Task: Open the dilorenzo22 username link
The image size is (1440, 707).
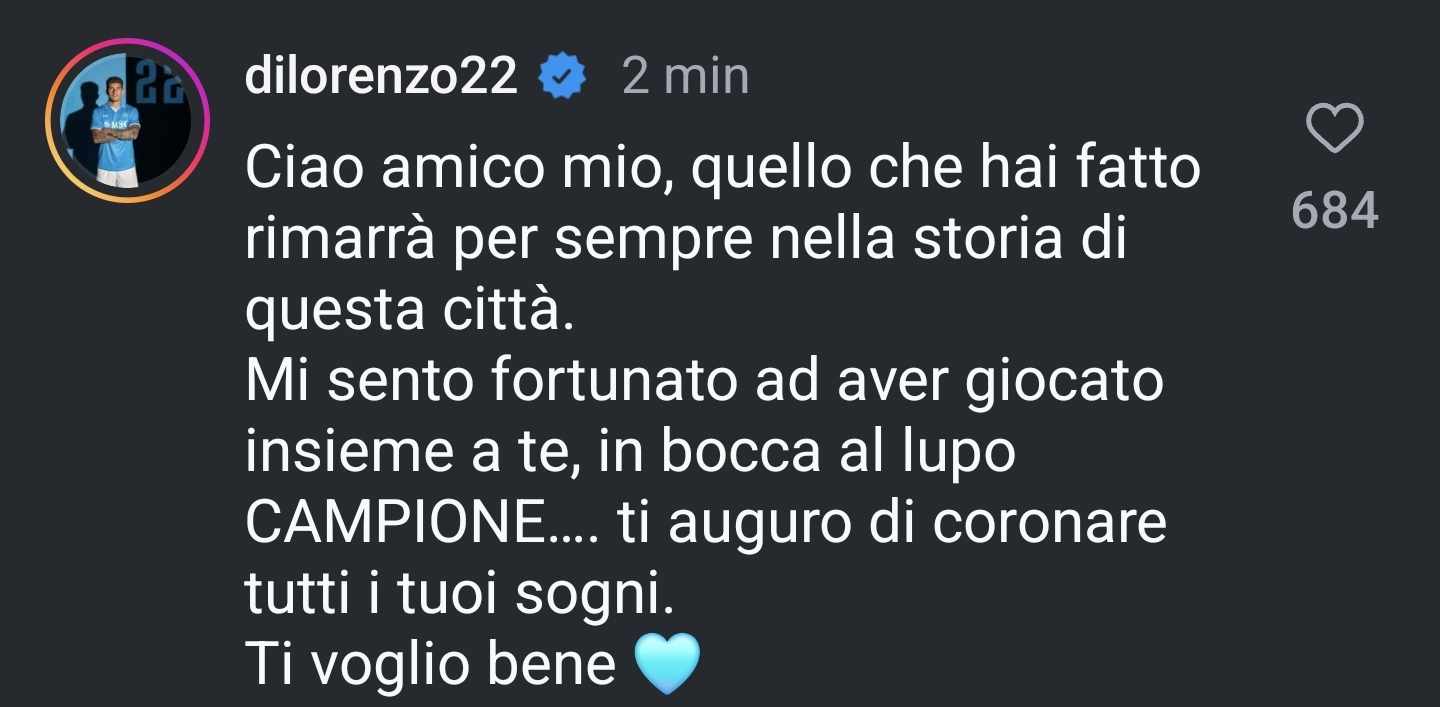Action: point(381,76)
